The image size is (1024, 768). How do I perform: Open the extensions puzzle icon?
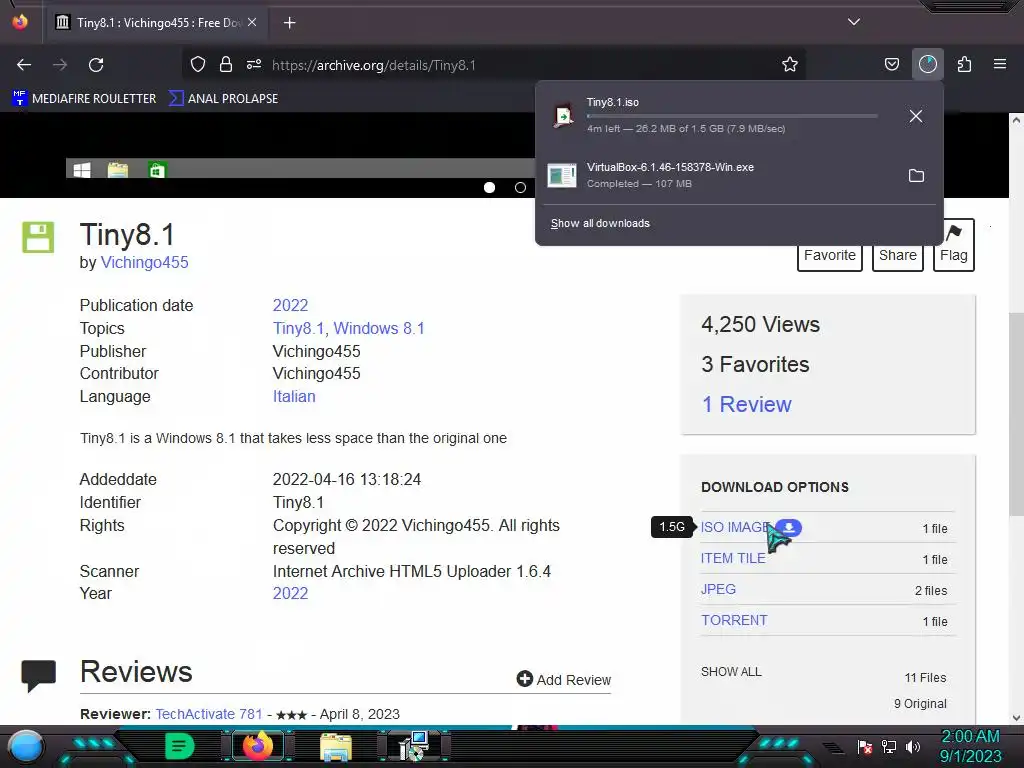(x=964, y=65)
